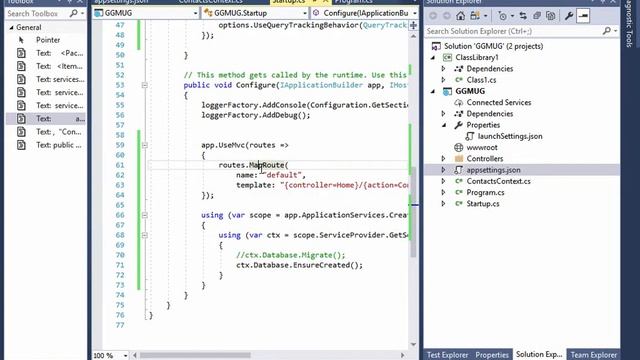This screenshot has height=360, width=640.
Task: Expand the appsettings.json node
Action: (x=443, y=170)
